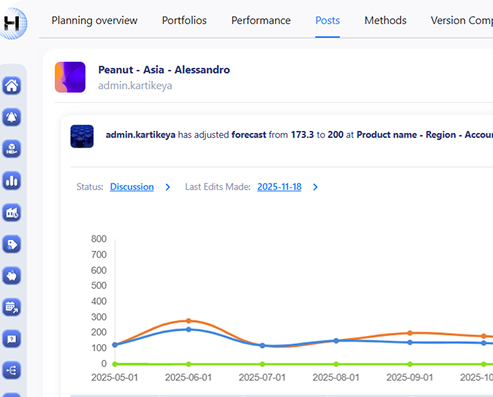This screenshot has height=397, width=493.
Task: Open the calendar with arrow sidebar icon
Action: point(12,307)
